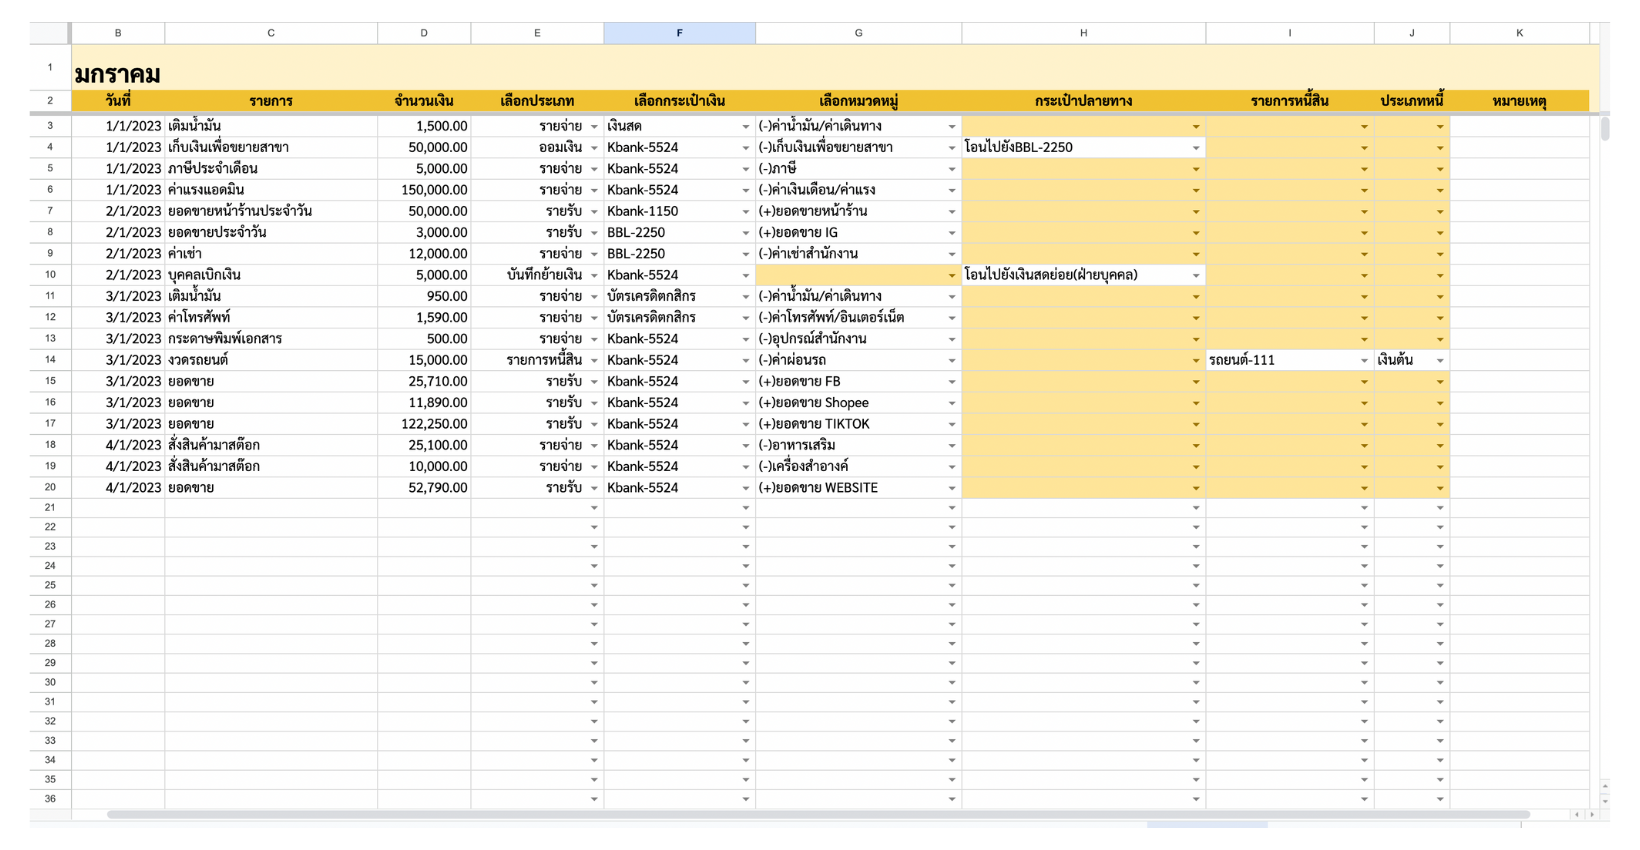This screenshot has width=1640, height=850.
Task: Select row 14 header
Action: point(50,360)
